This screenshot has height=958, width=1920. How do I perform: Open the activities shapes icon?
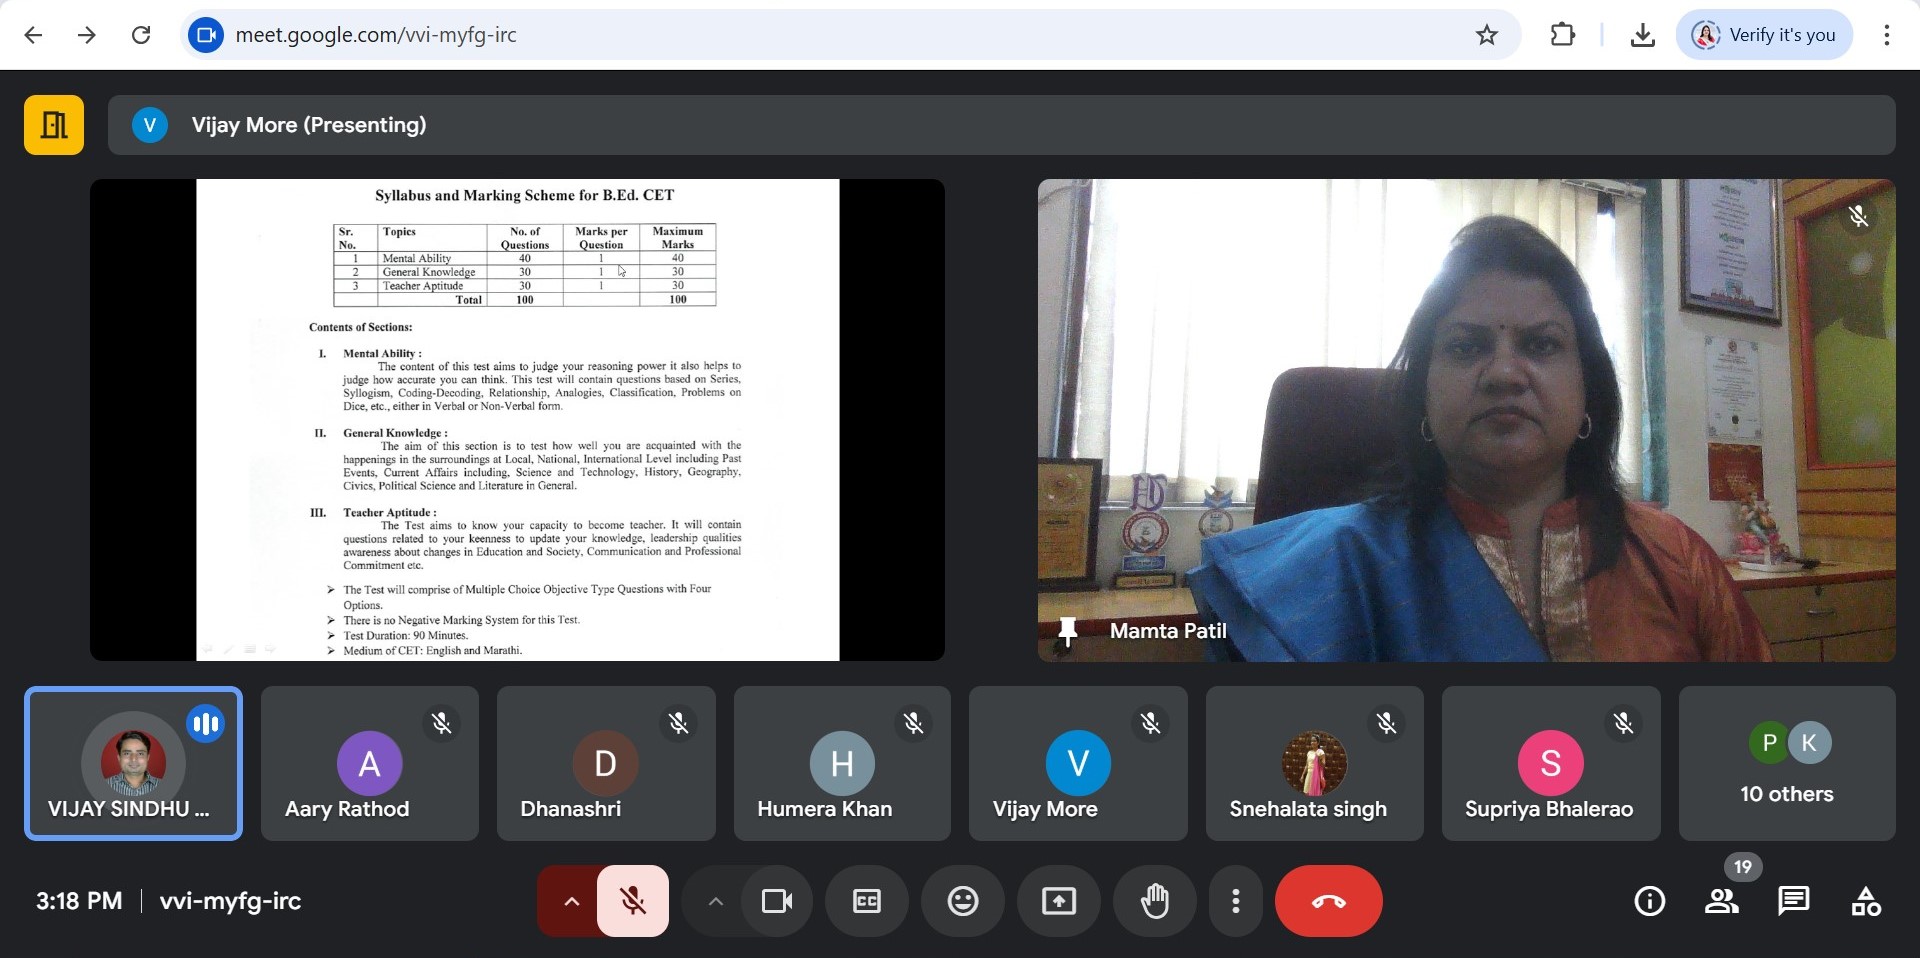pyautogui.click(x=1865, y=901)
